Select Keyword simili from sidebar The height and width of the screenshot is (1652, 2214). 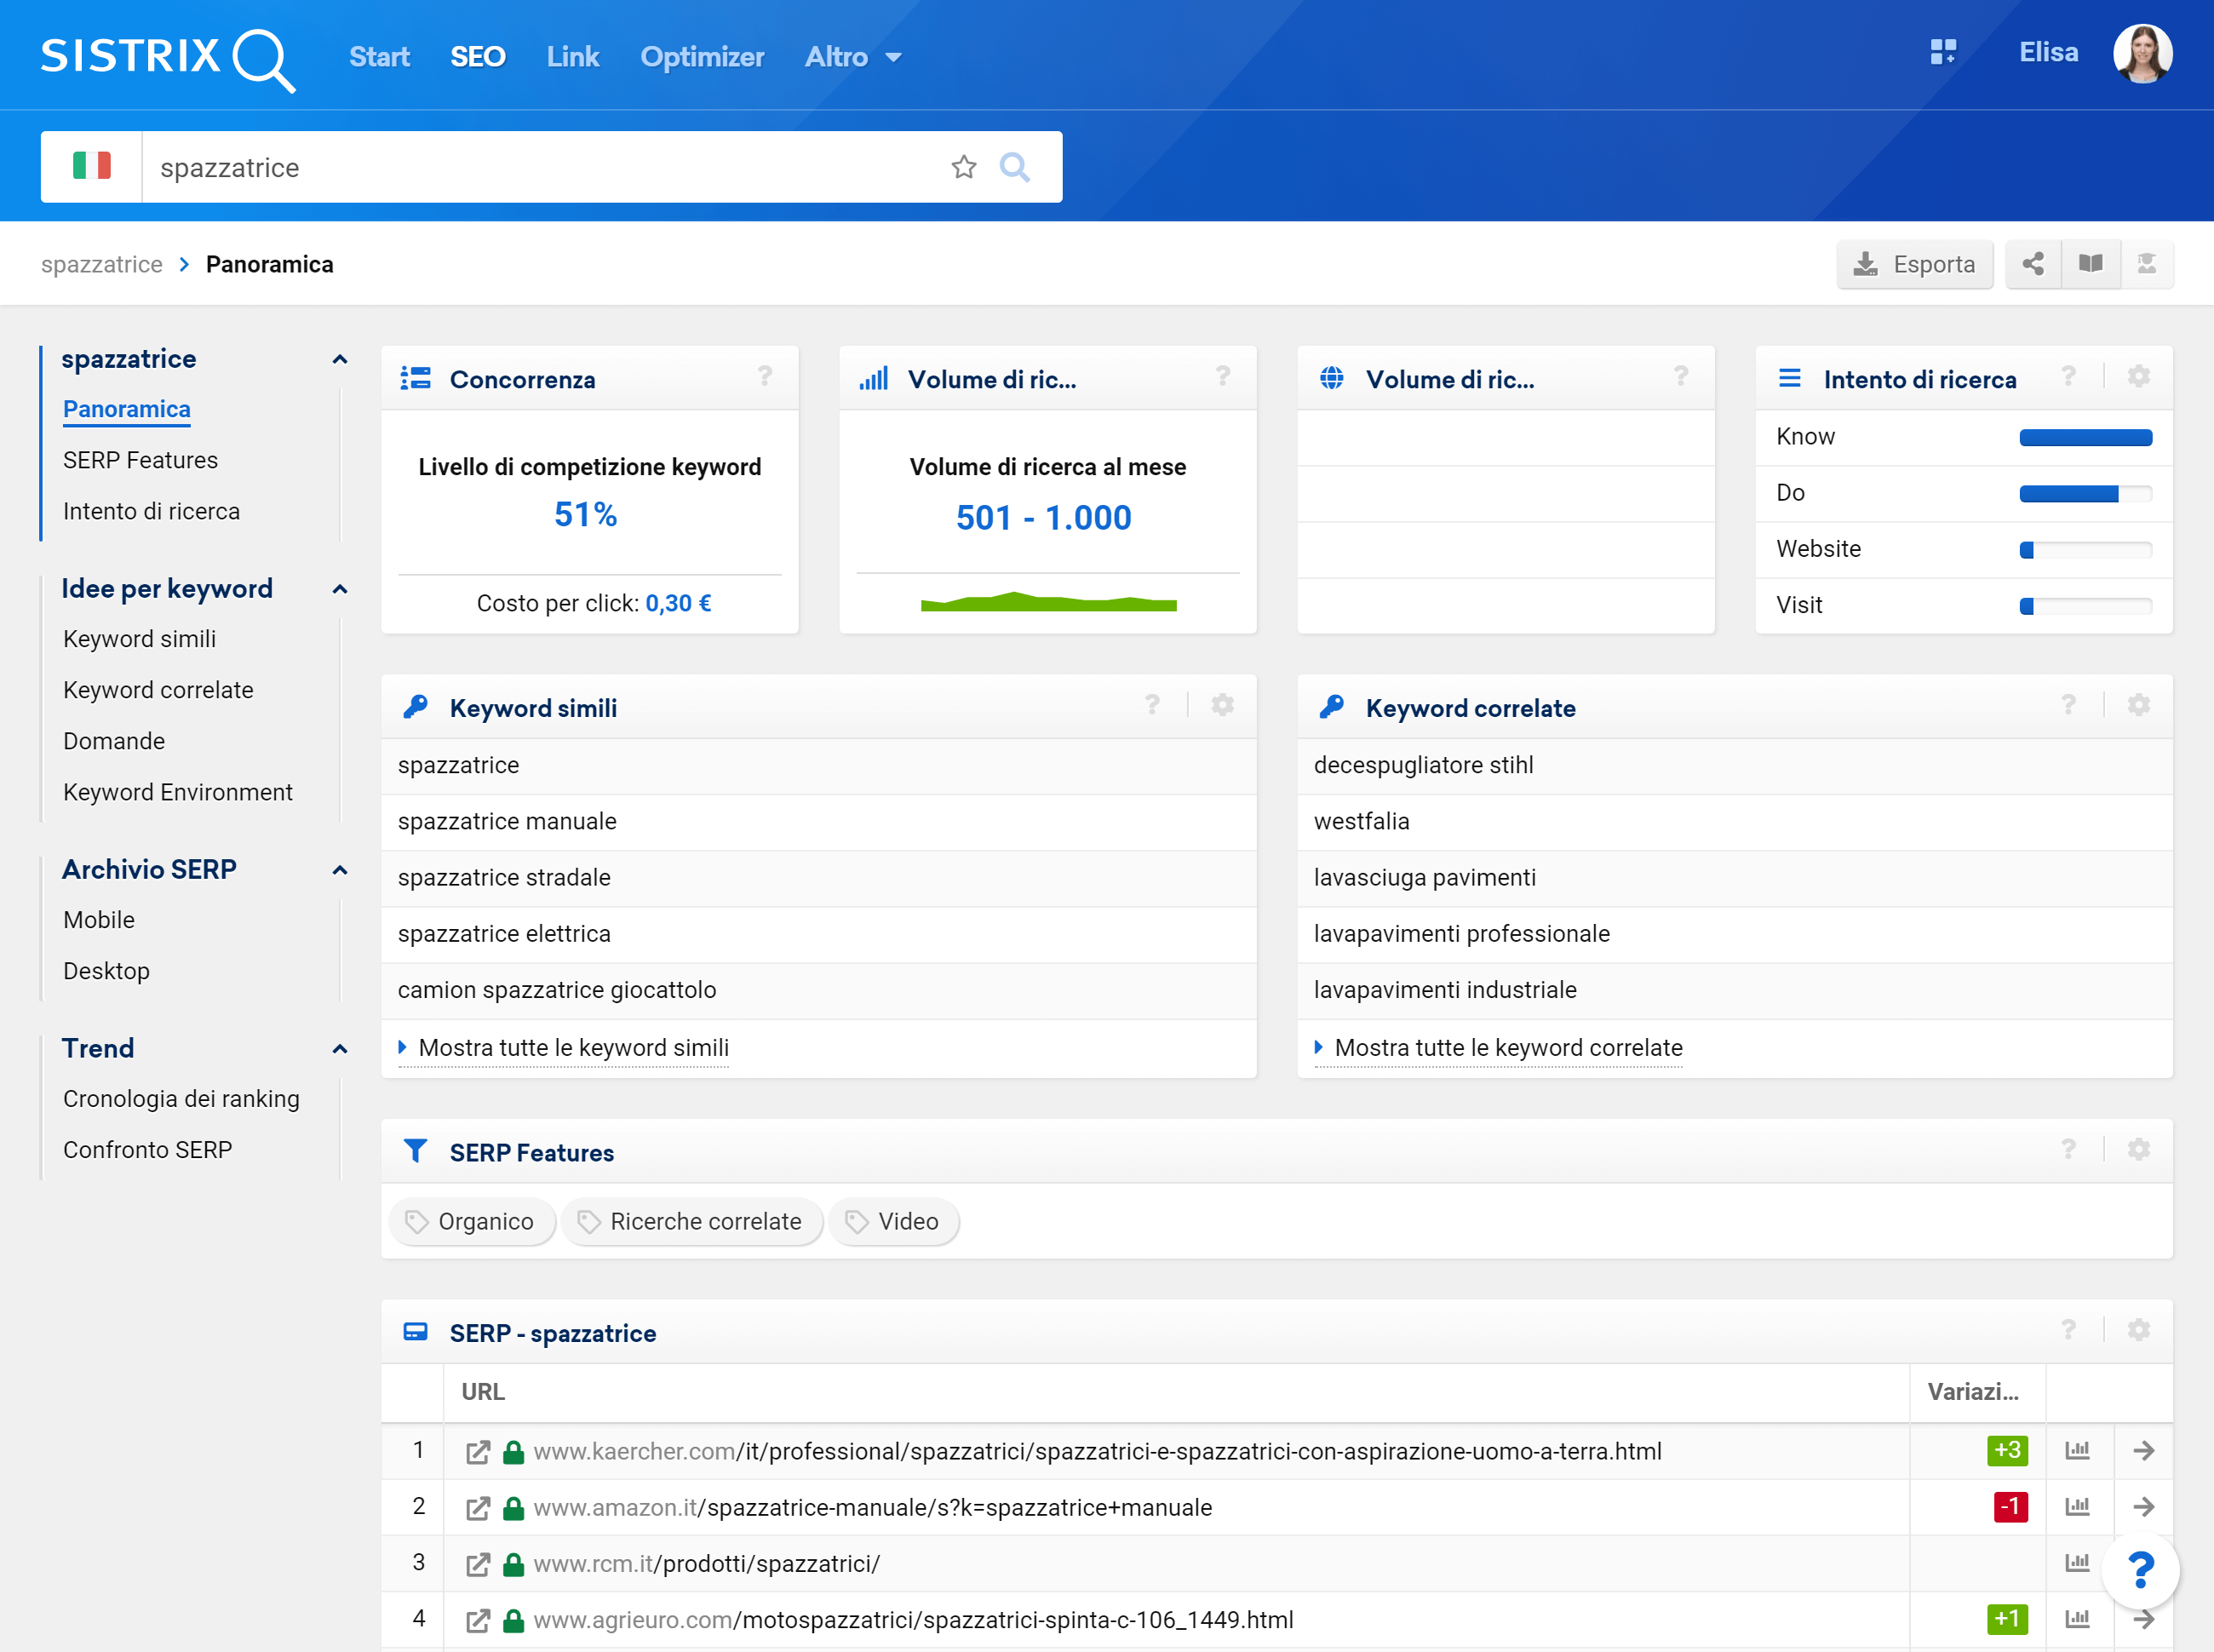[141, 639]
